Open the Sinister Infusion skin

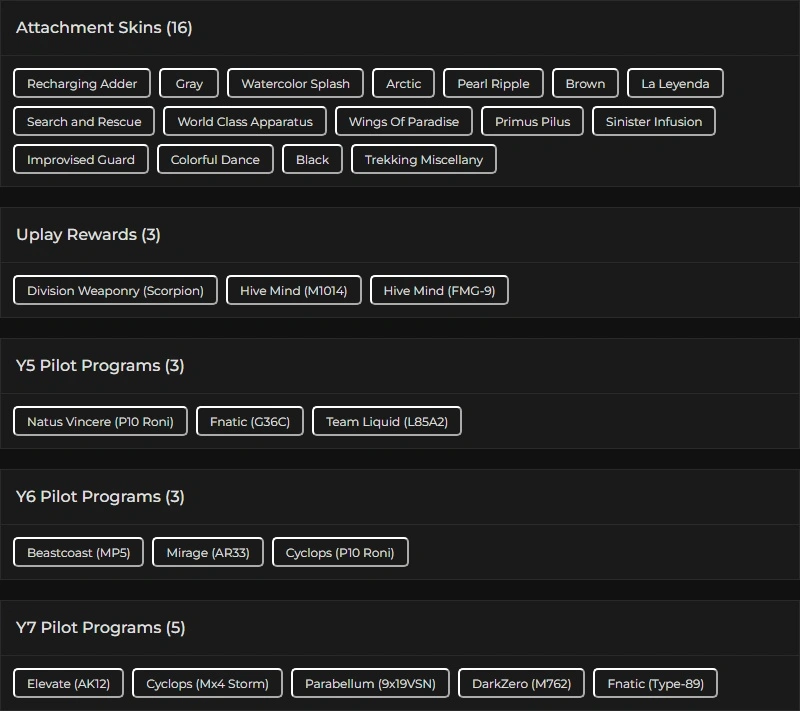pos(654,121)
